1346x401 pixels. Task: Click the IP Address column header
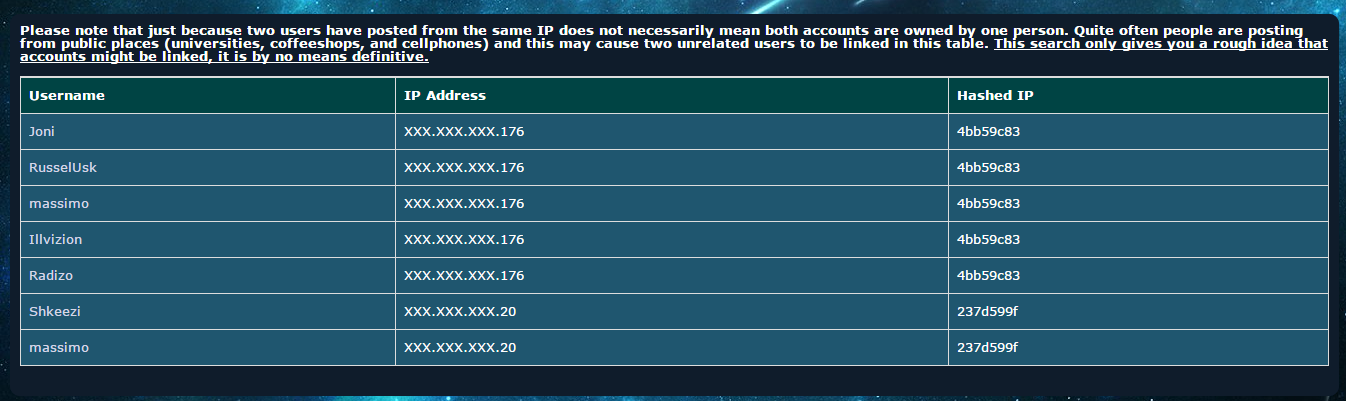point(444,96)
